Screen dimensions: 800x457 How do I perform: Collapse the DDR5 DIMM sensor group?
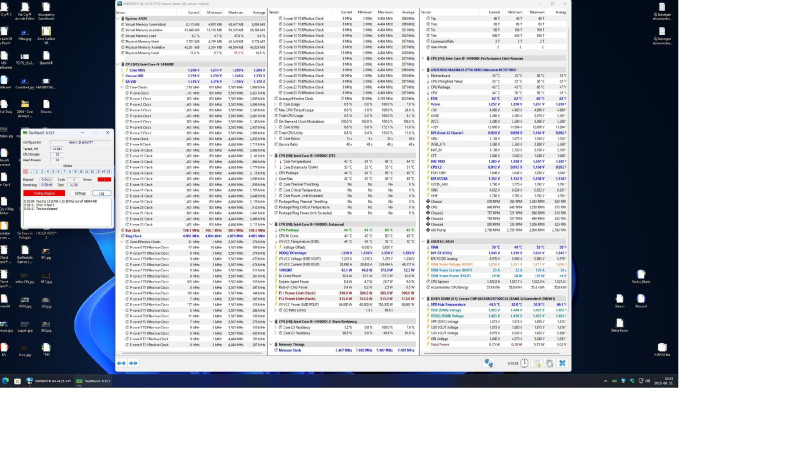(x=423, y=299)
